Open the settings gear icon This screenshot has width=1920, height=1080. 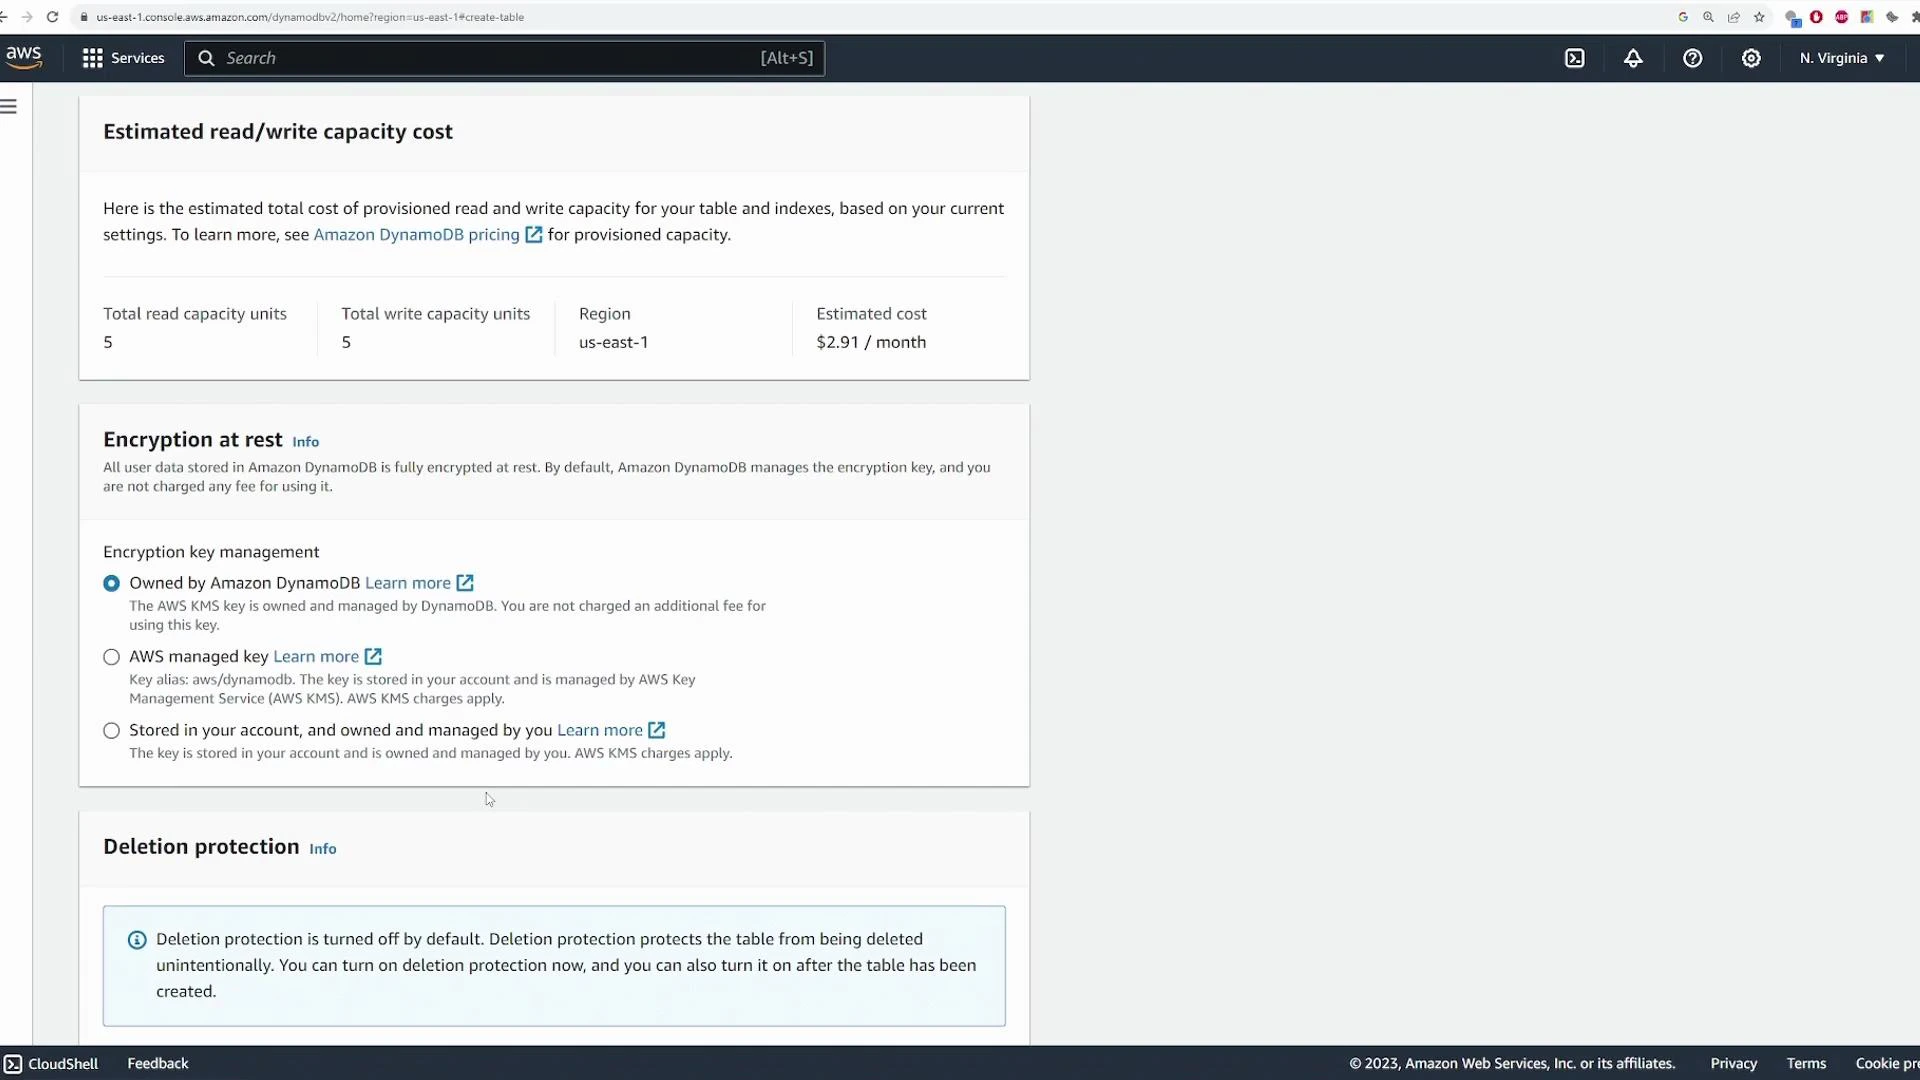click(1751, 58)
